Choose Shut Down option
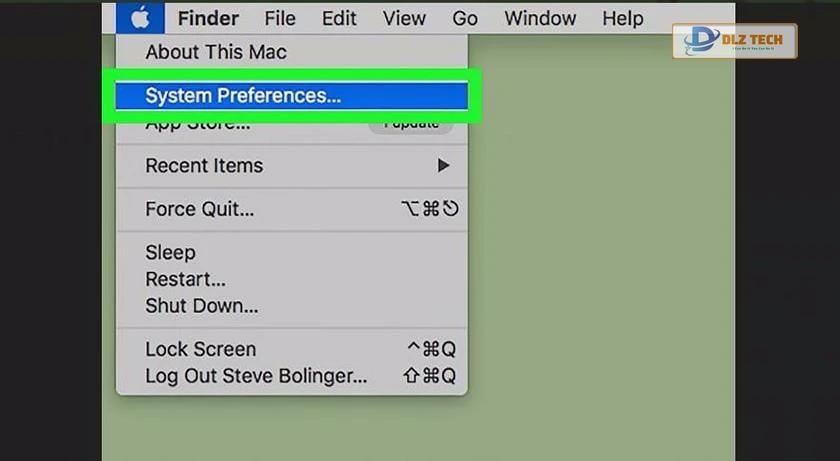This screenshot has width=840, height=461. pos(202,305)
